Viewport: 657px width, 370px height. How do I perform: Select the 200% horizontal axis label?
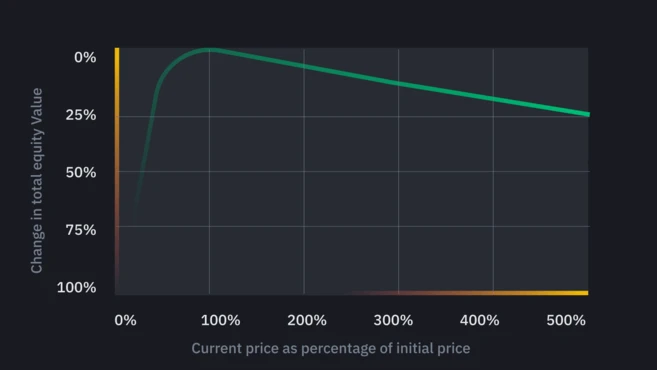point(307,321)
